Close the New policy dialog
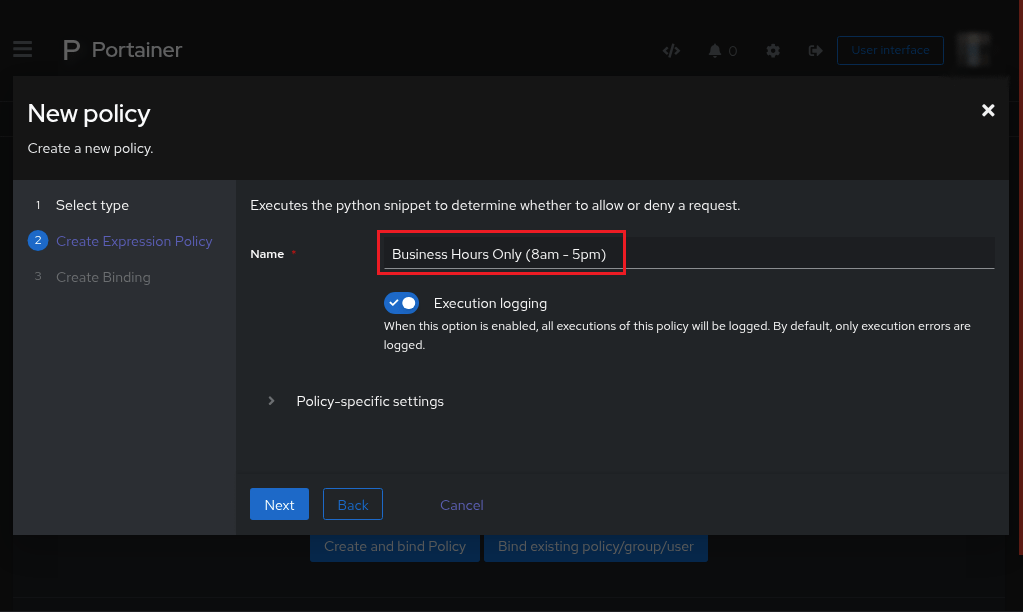This screenshot has height=612, width=1023. [x=988, y=111]
